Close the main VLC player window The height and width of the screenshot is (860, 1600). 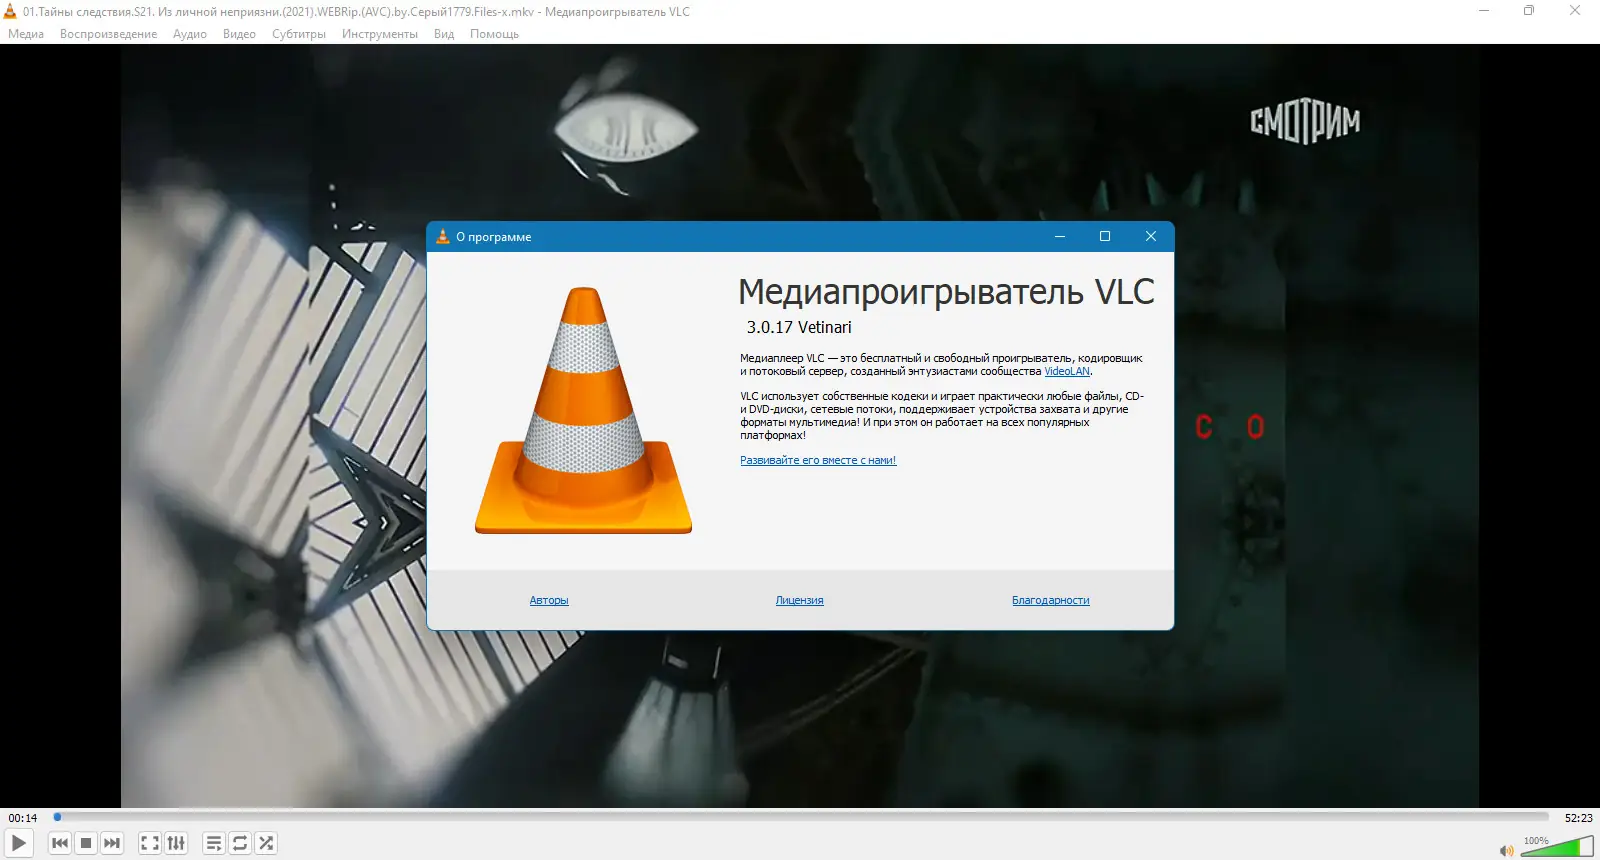[x=1575, y=11]
